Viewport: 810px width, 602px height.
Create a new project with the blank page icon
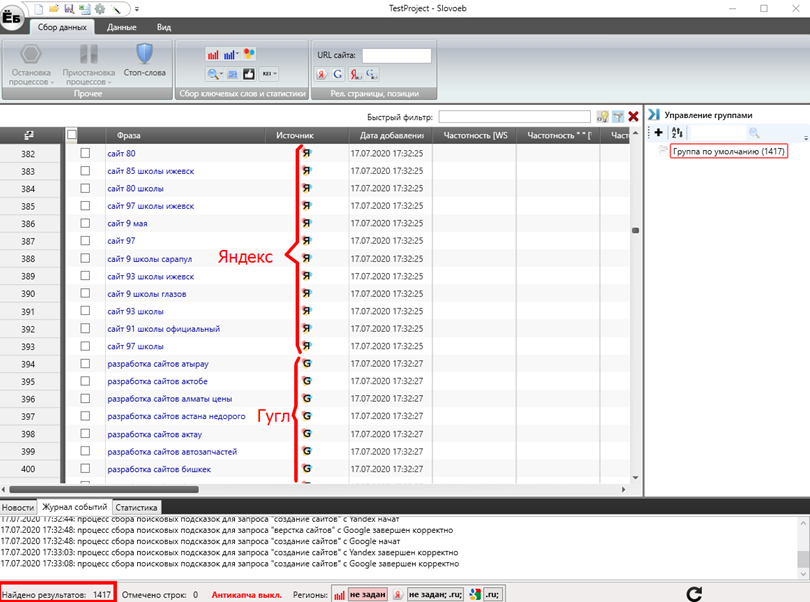pos(39,8)
